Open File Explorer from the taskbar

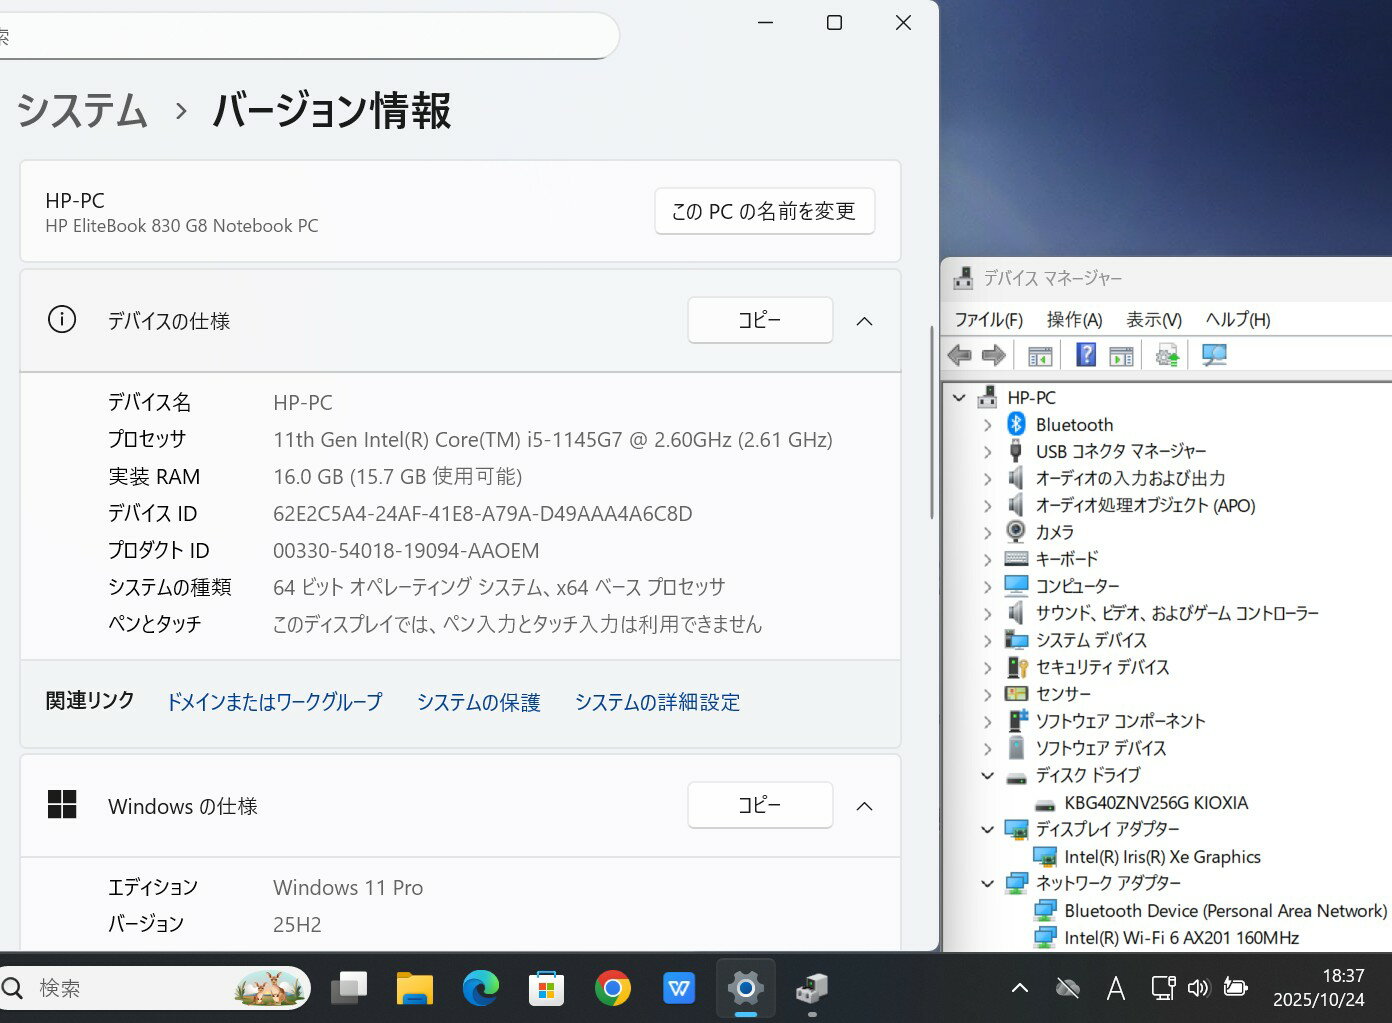point(414,989)
